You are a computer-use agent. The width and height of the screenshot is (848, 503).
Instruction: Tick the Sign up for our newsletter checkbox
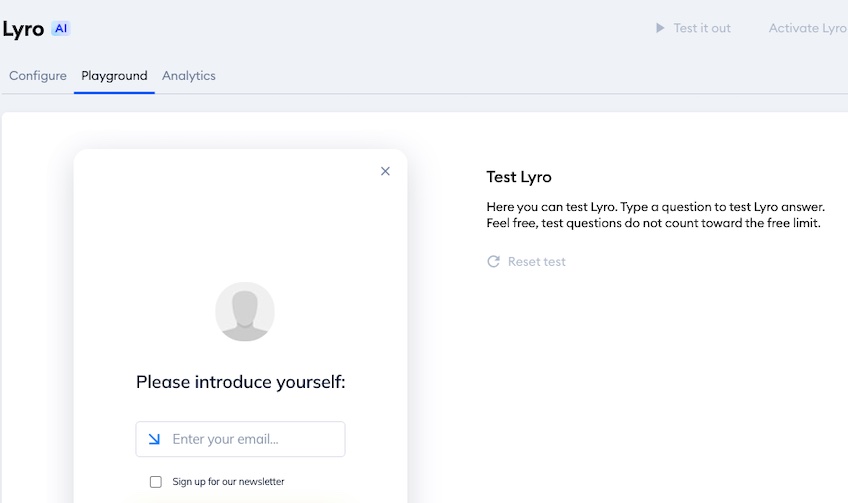point(156,482)
